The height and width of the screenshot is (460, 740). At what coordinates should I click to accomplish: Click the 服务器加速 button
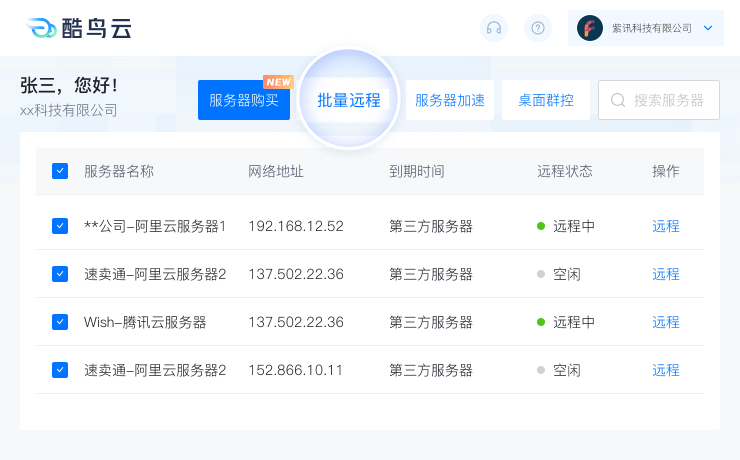450,100
